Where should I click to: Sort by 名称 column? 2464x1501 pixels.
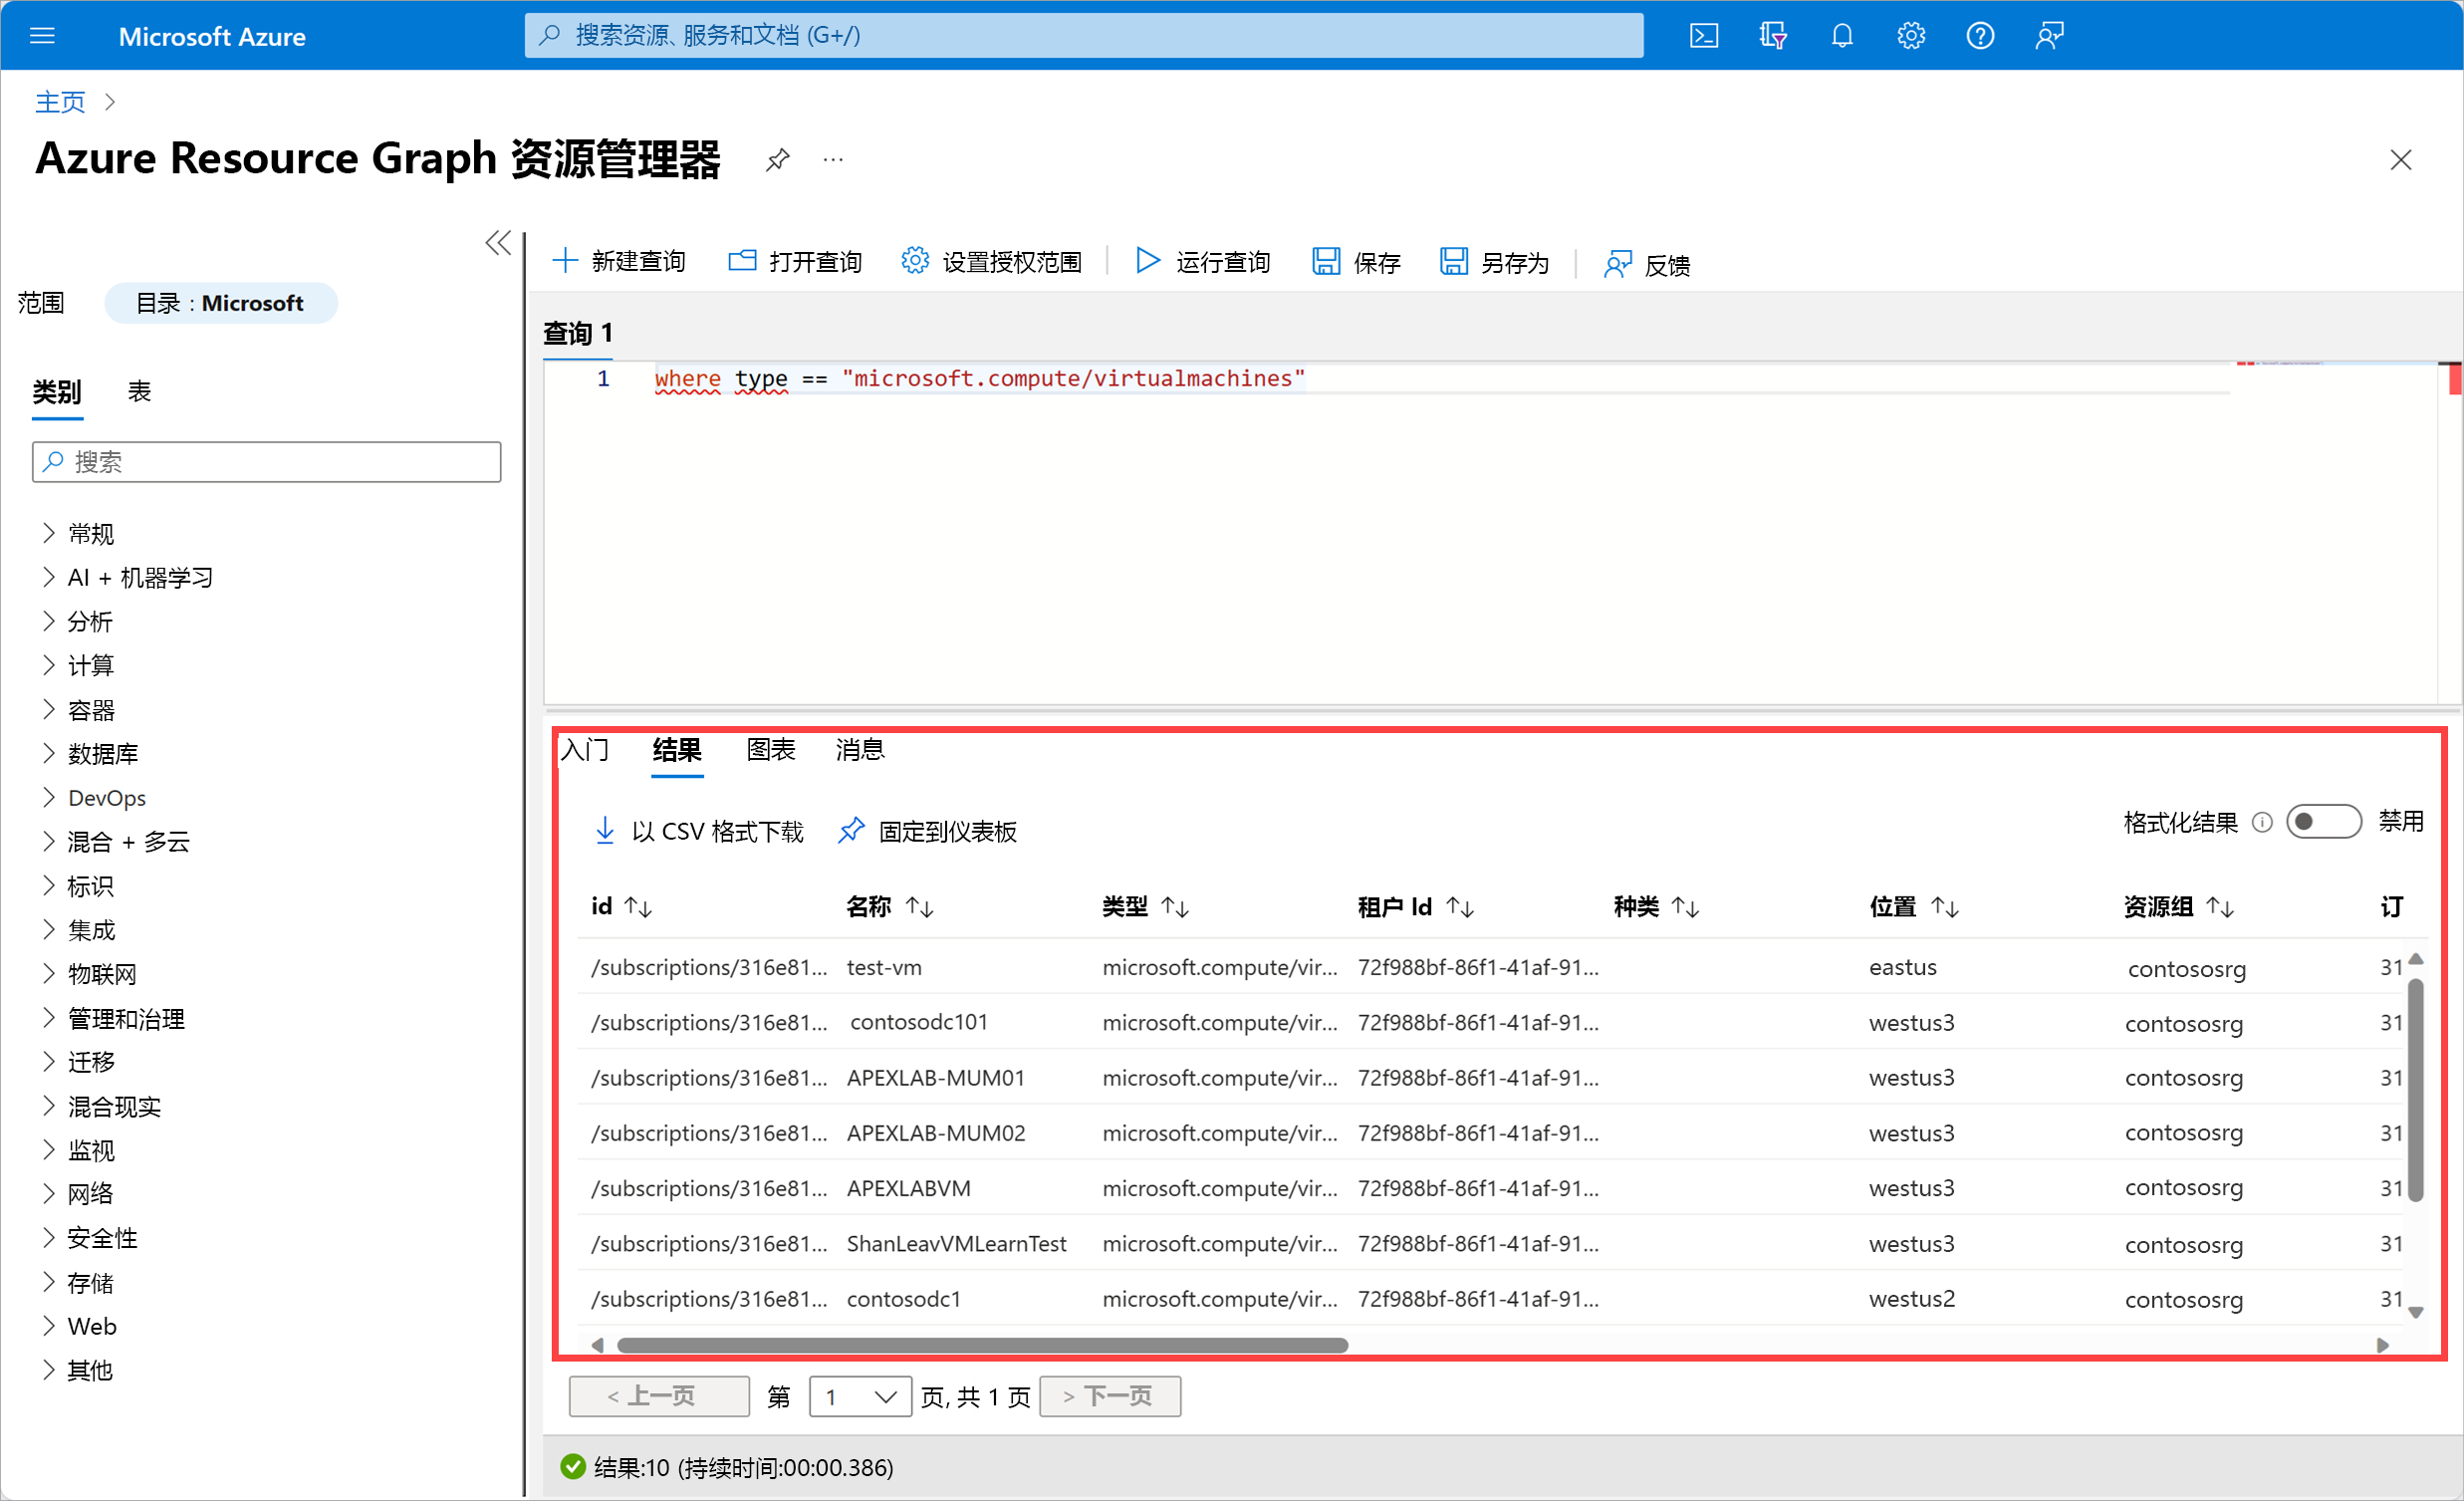pos(919,907)
